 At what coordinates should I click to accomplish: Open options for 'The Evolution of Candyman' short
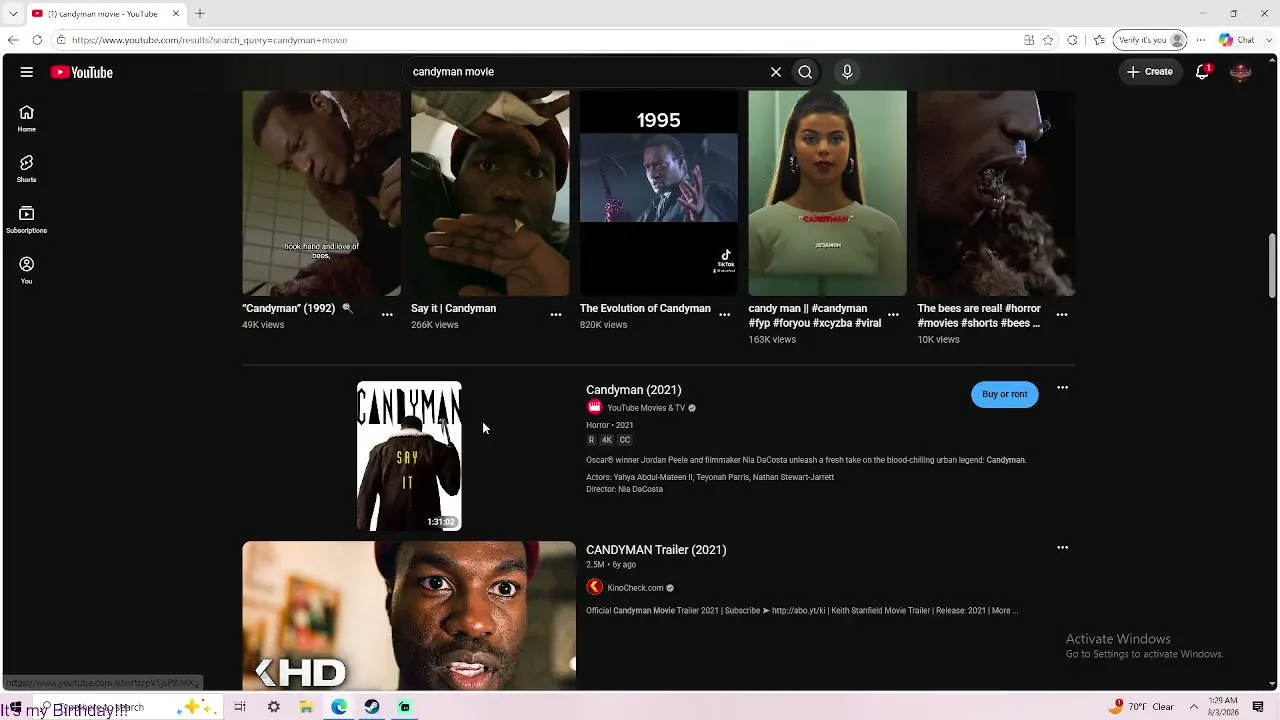point(725,315)
